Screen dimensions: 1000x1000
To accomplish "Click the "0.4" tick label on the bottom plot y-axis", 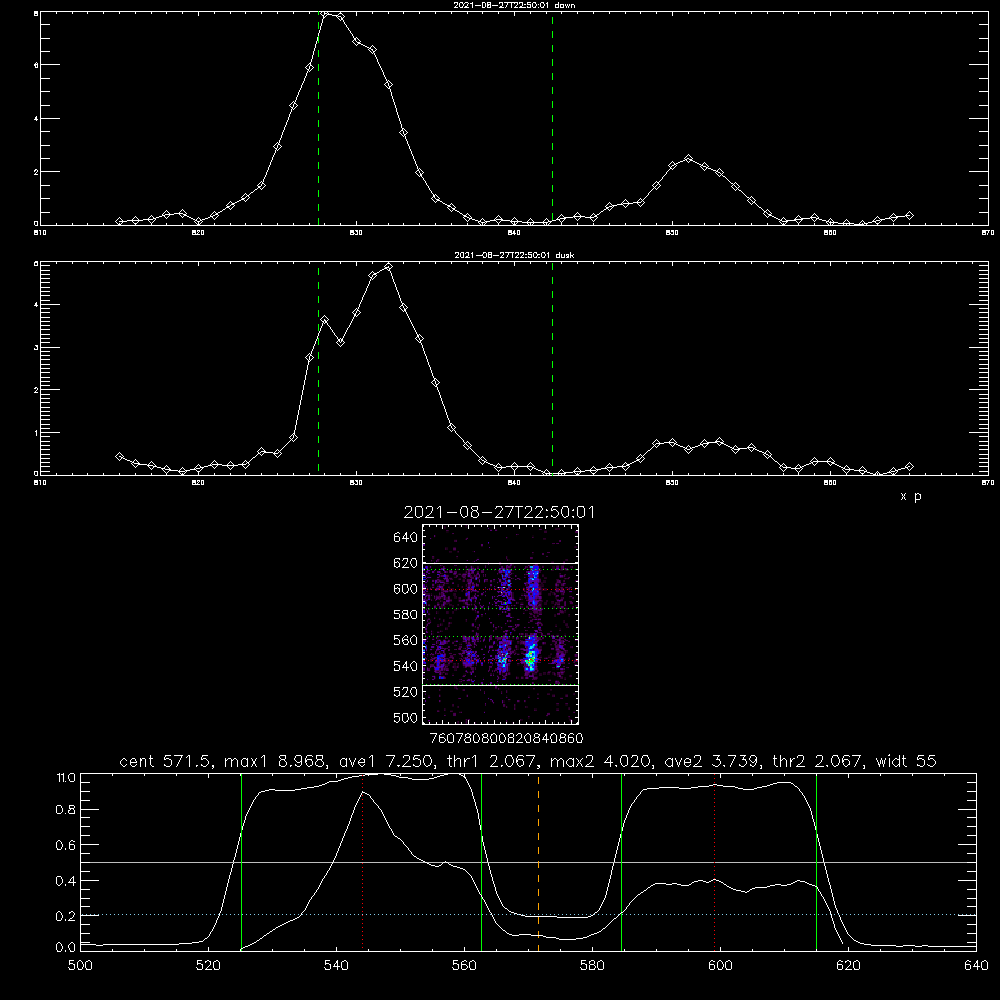I will click(66, 881).
